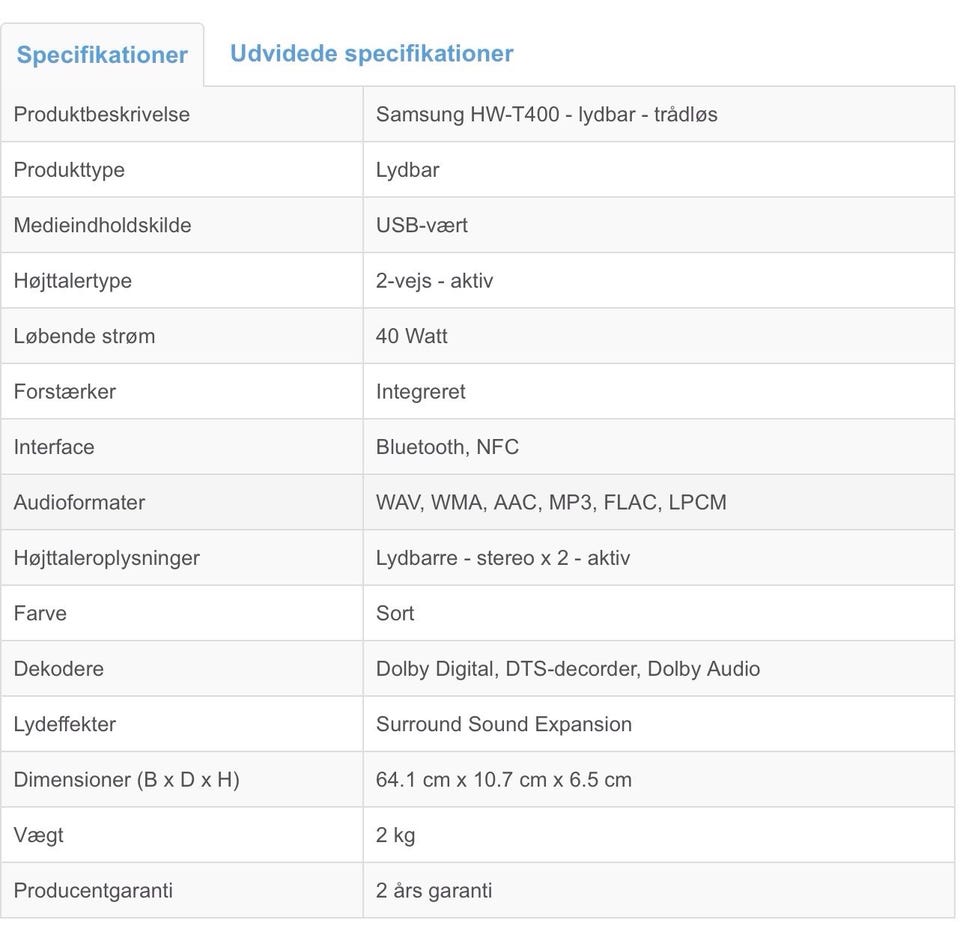Click the Sort value in Farve row
Image resolution: width=960 pixels, height=950 pixels.
click(395, 614)
